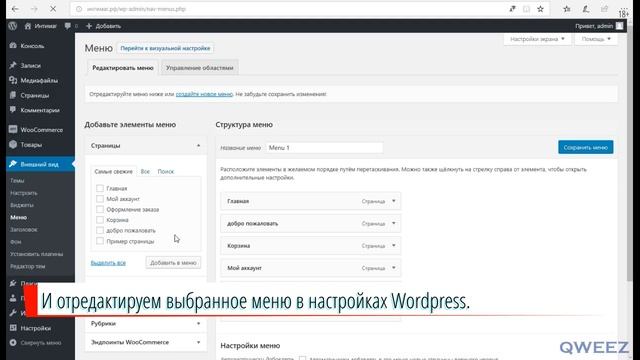Expand Корзина menu item arrow
The width and height of the screenshot is (640, 360).
point(393,246)
